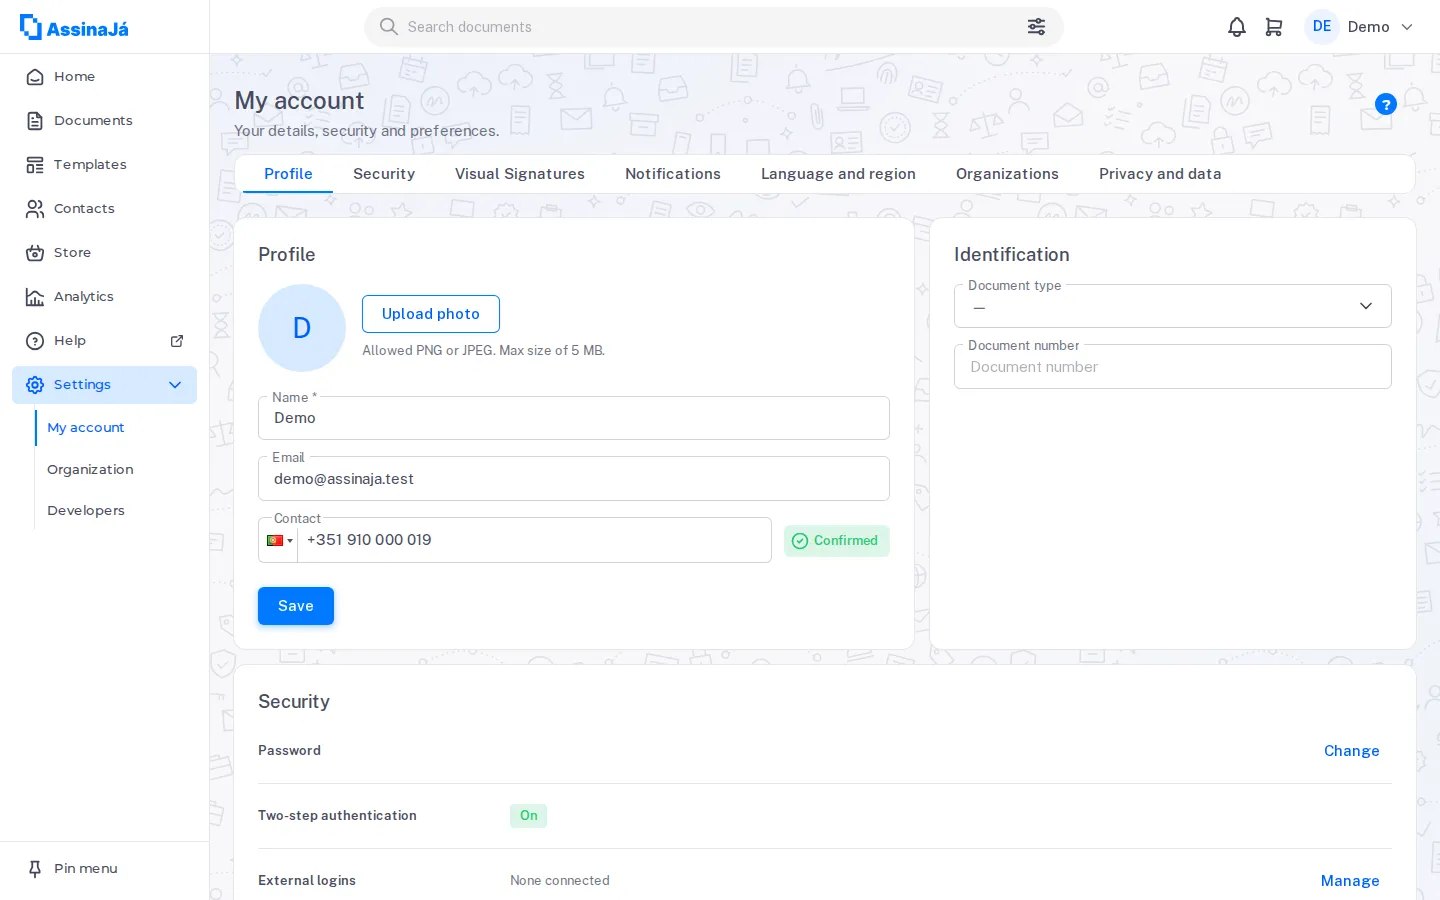
Task: Focus the Name input field
Action: (574, 418)
